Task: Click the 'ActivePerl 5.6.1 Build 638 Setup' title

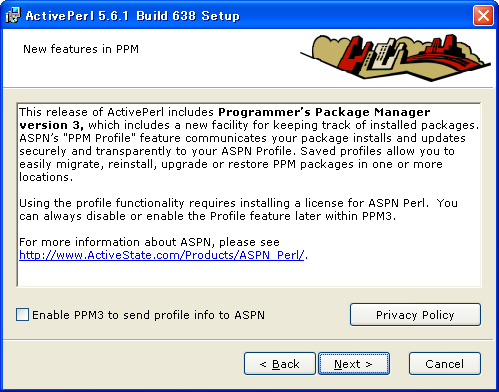Action: (132, 16)
